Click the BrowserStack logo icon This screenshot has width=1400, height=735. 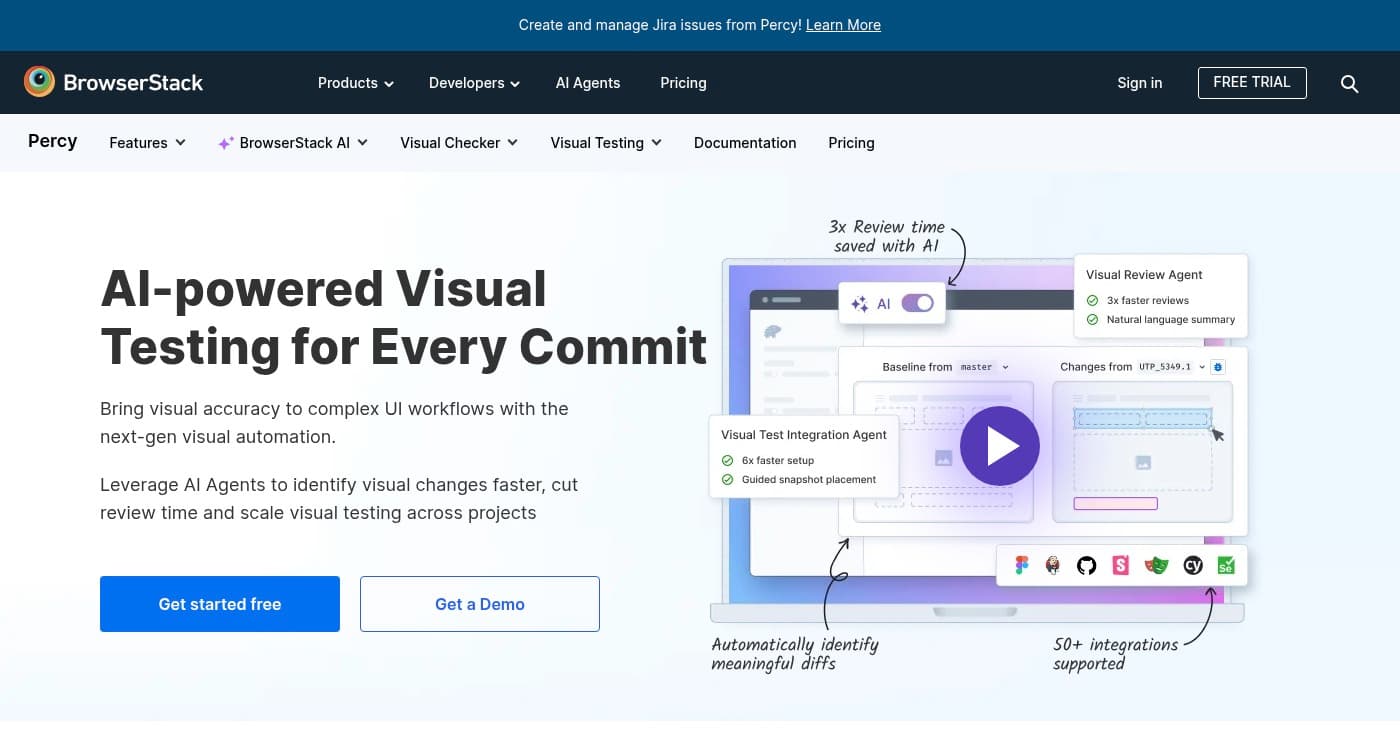pos(40,82)
